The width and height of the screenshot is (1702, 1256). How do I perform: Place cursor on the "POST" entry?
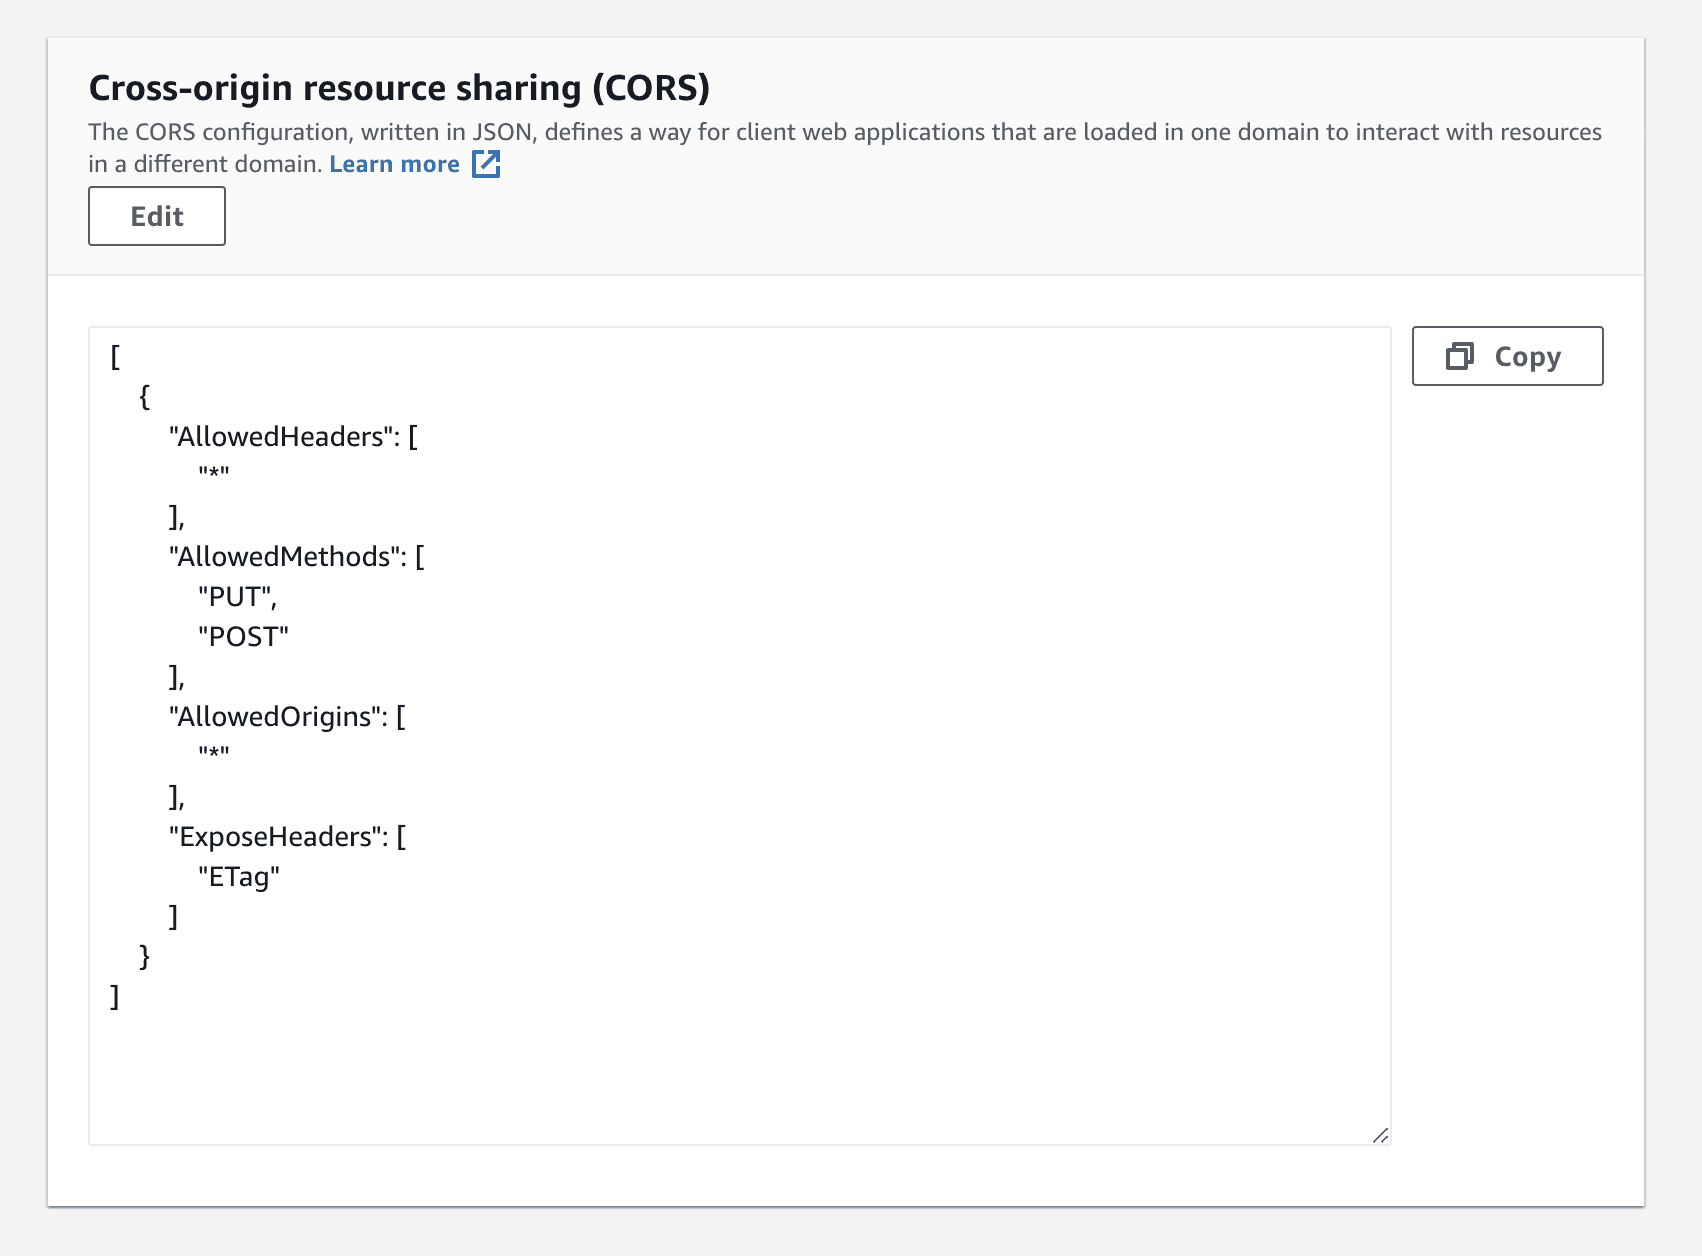[243, 637]
